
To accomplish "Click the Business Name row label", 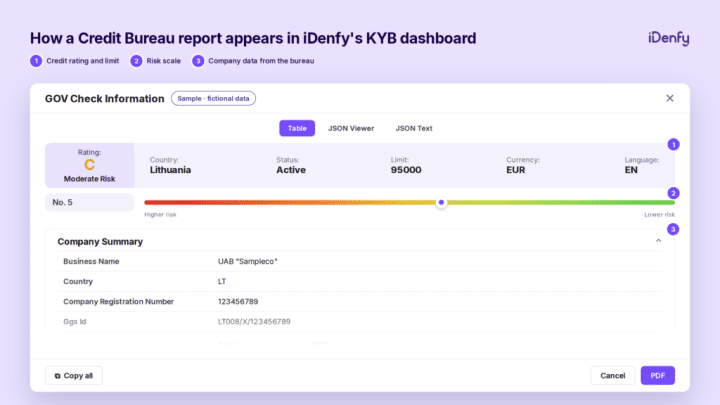I will (91, 261).
